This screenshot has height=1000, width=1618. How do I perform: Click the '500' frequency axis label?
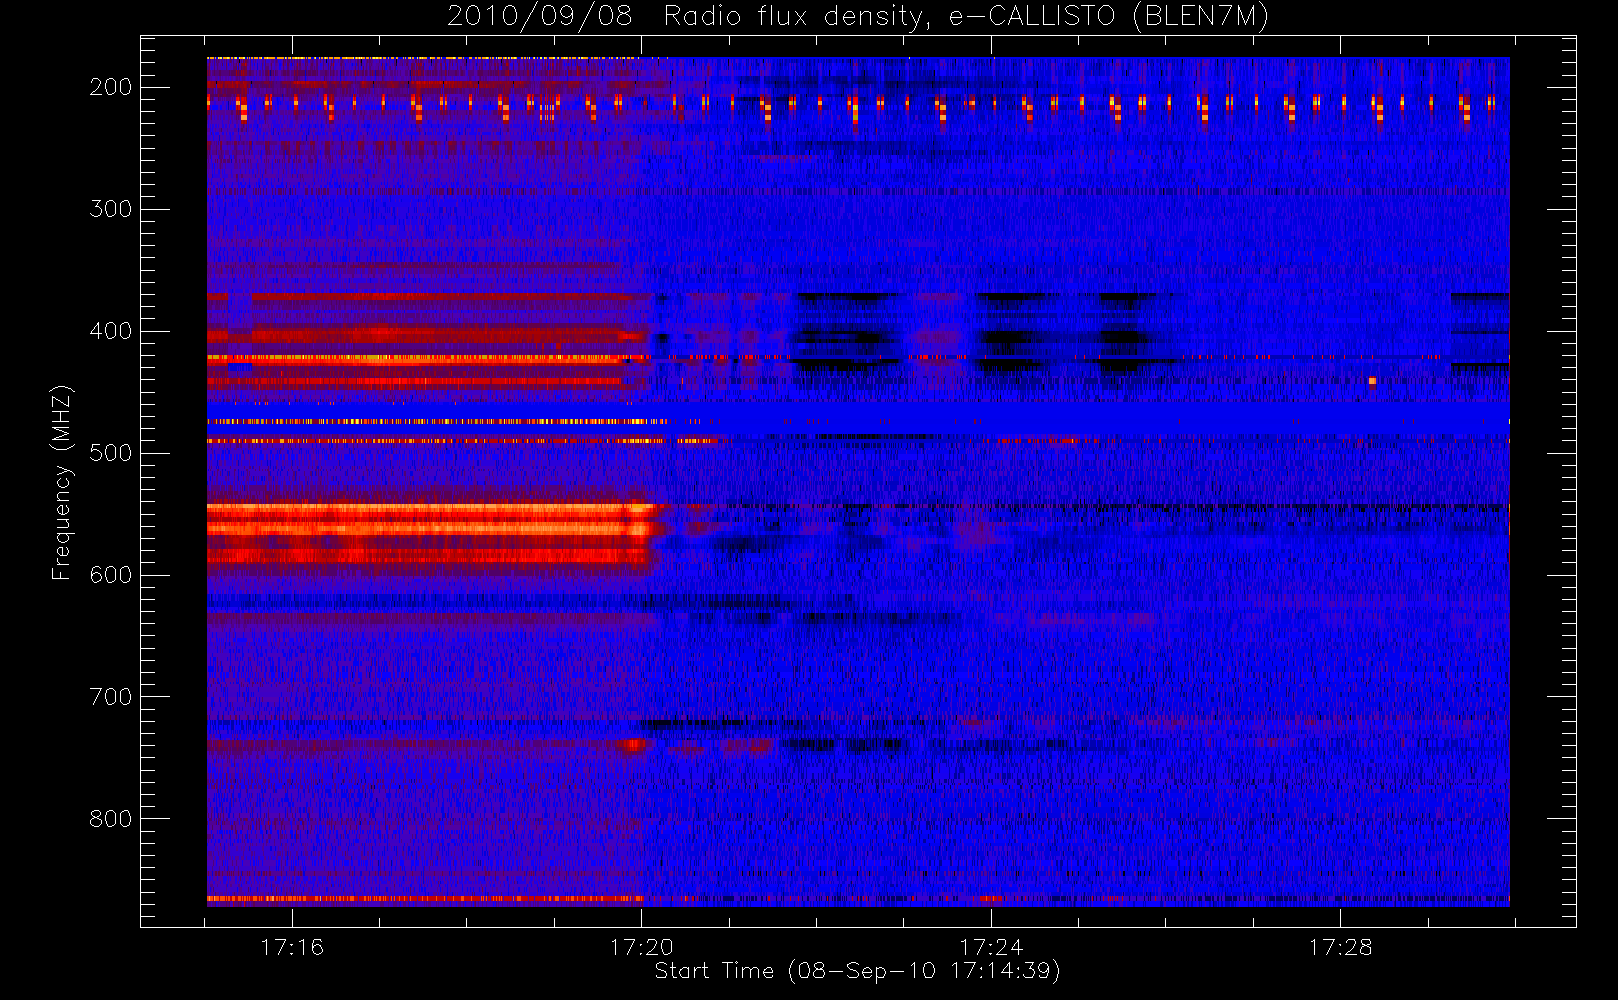[110, 453]
